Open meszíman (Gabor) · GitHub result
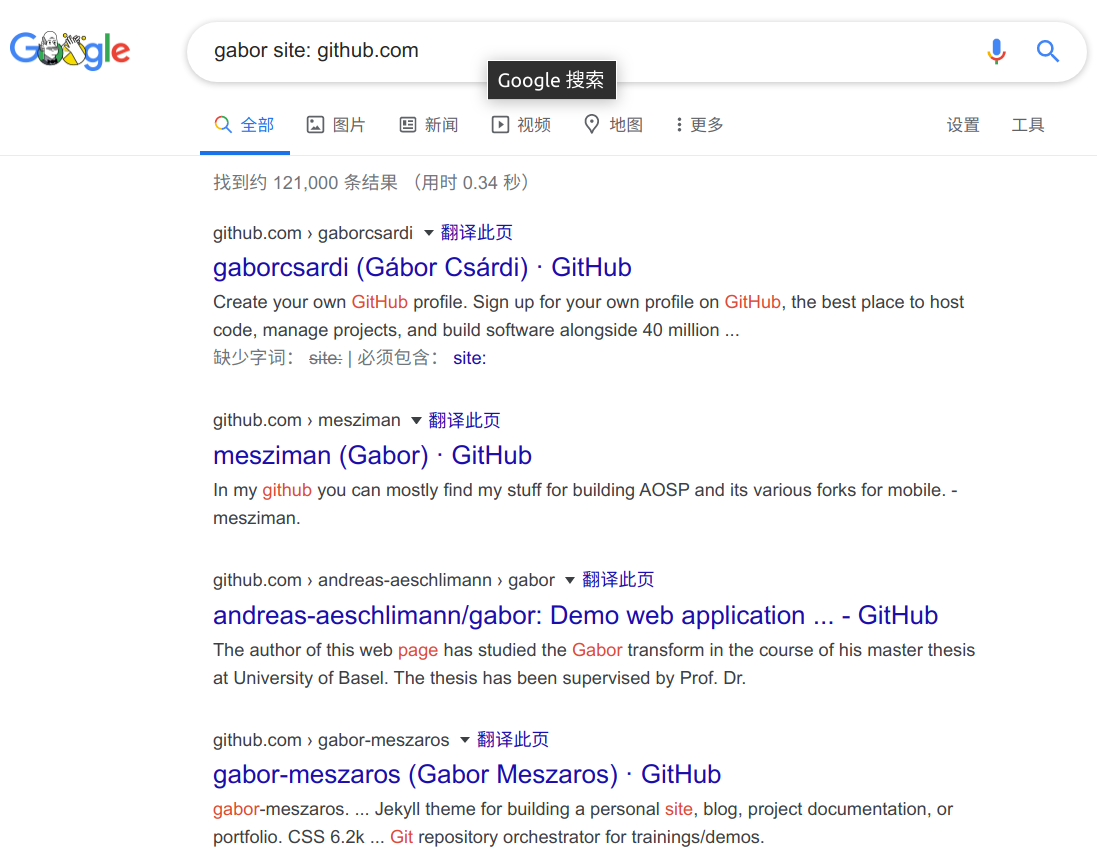This screenshot has height=867, width=1097. point(372,456)
